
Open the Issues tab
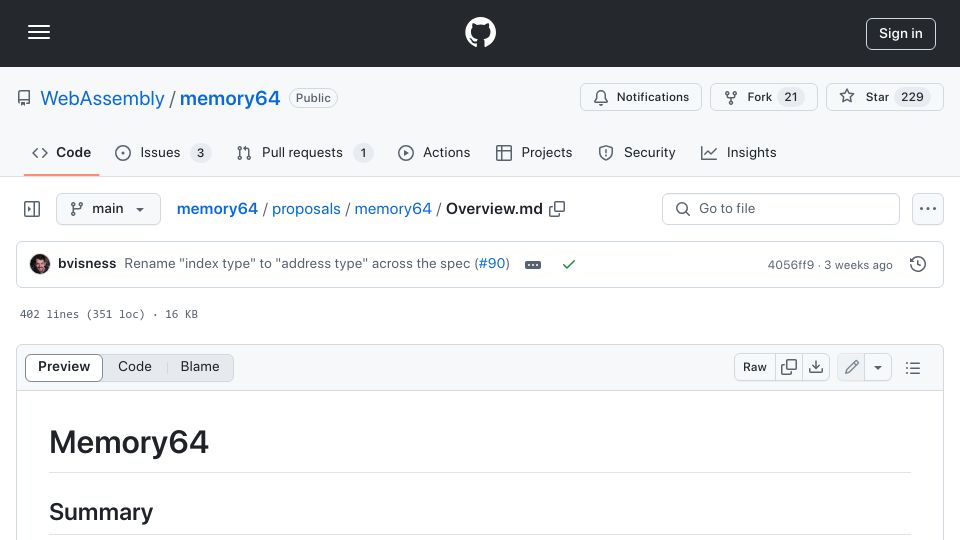click(162, 152)
